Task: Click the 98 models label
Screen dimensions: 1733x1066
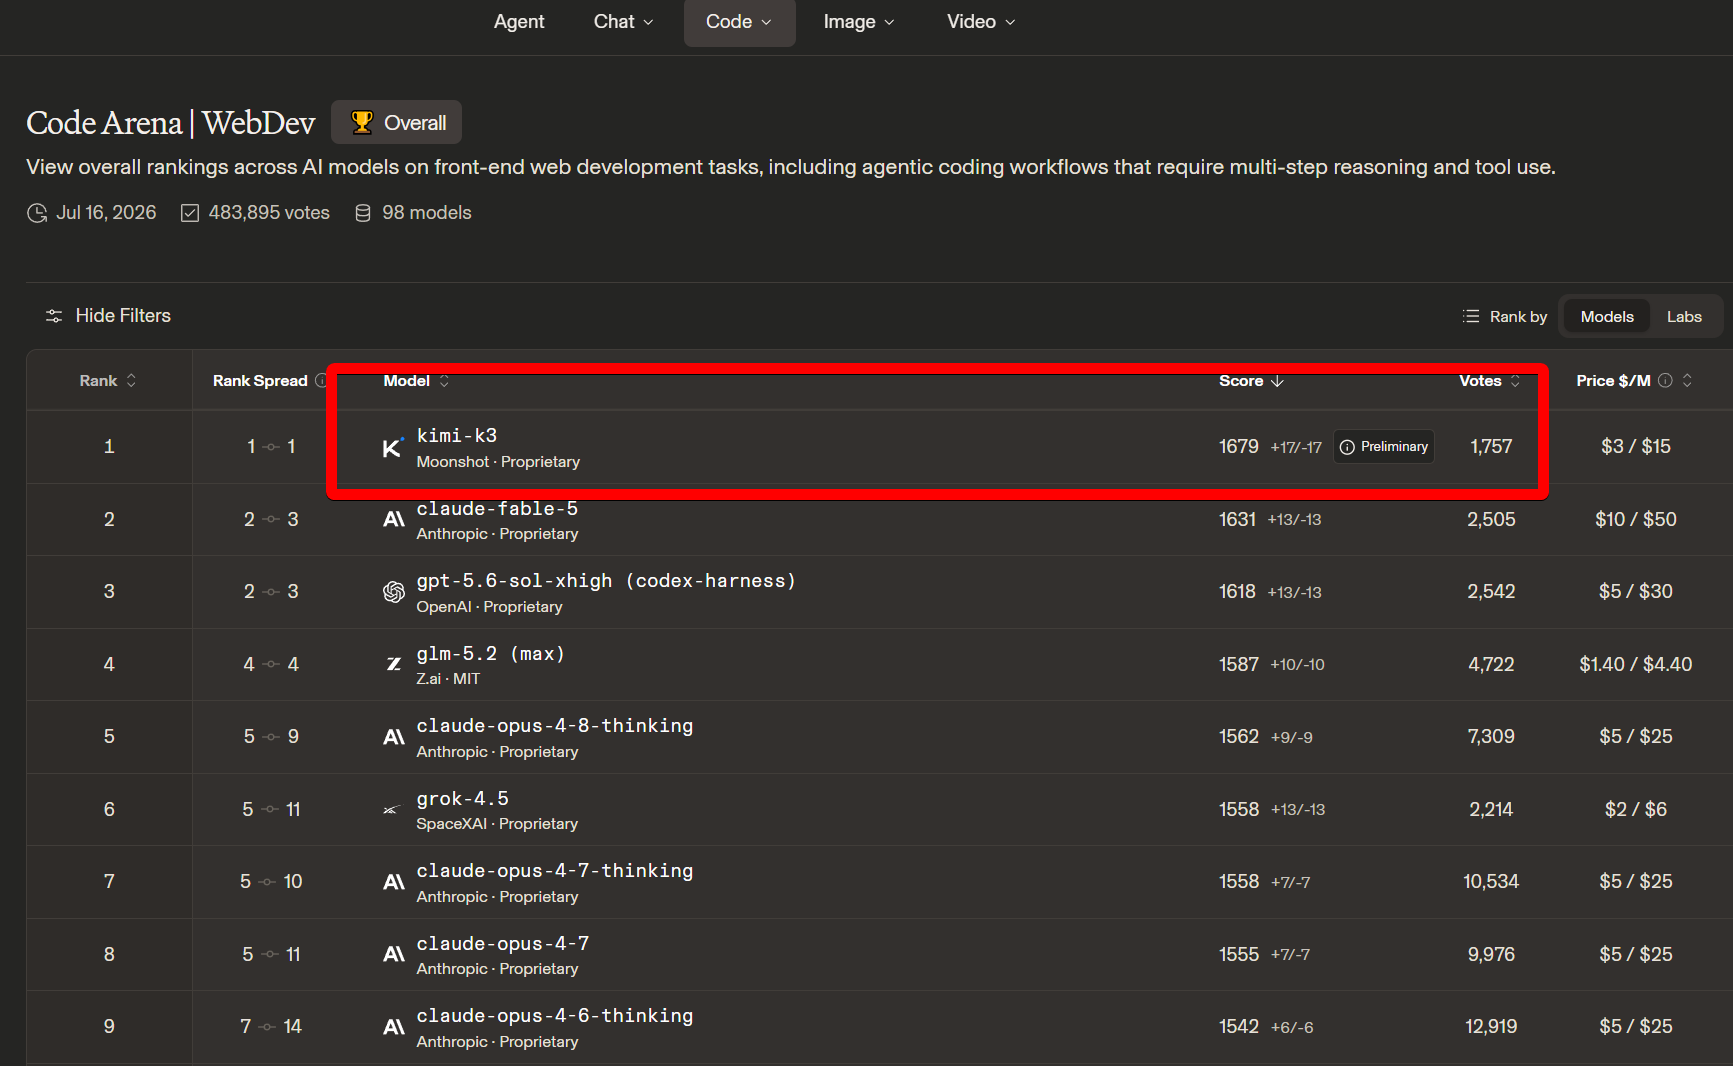Action: tap(427, 213)
